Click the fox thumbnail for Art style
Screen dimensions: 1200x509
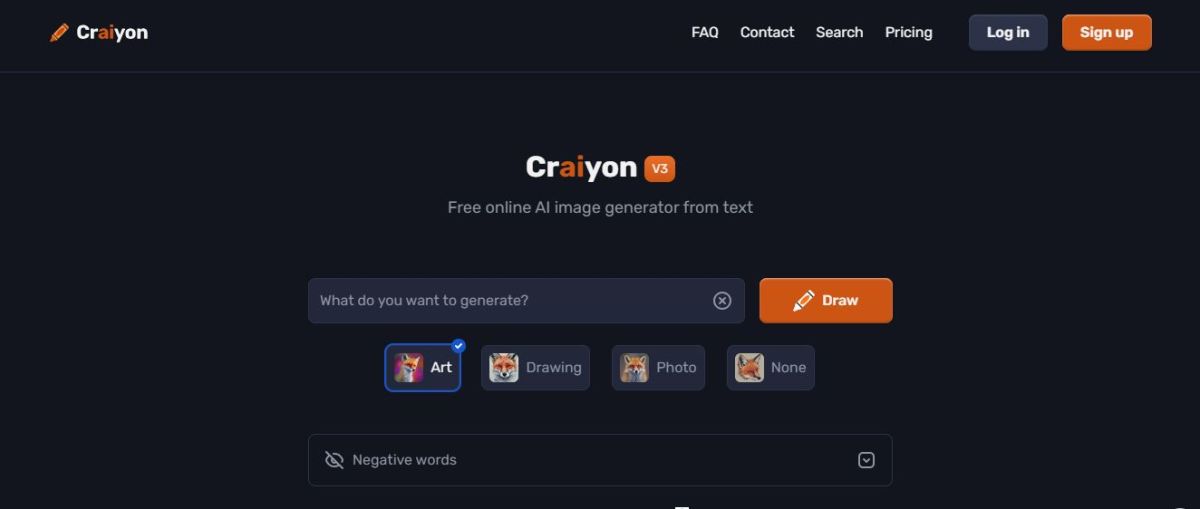click(x=408, y=368)
